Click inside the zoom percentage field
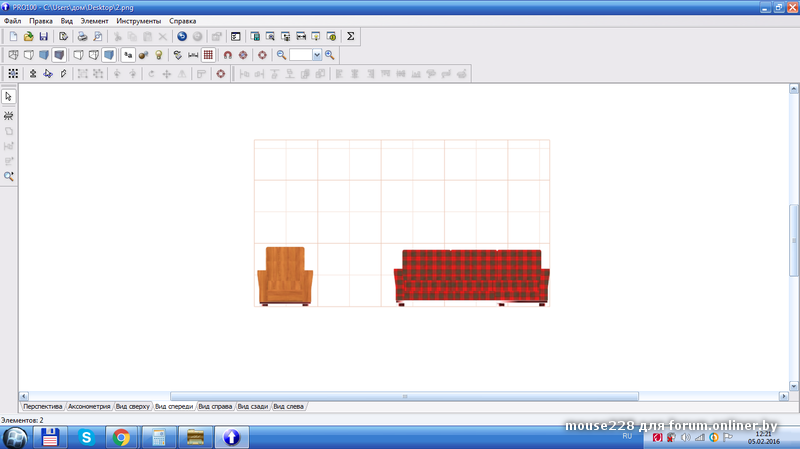 click(301, 55)
